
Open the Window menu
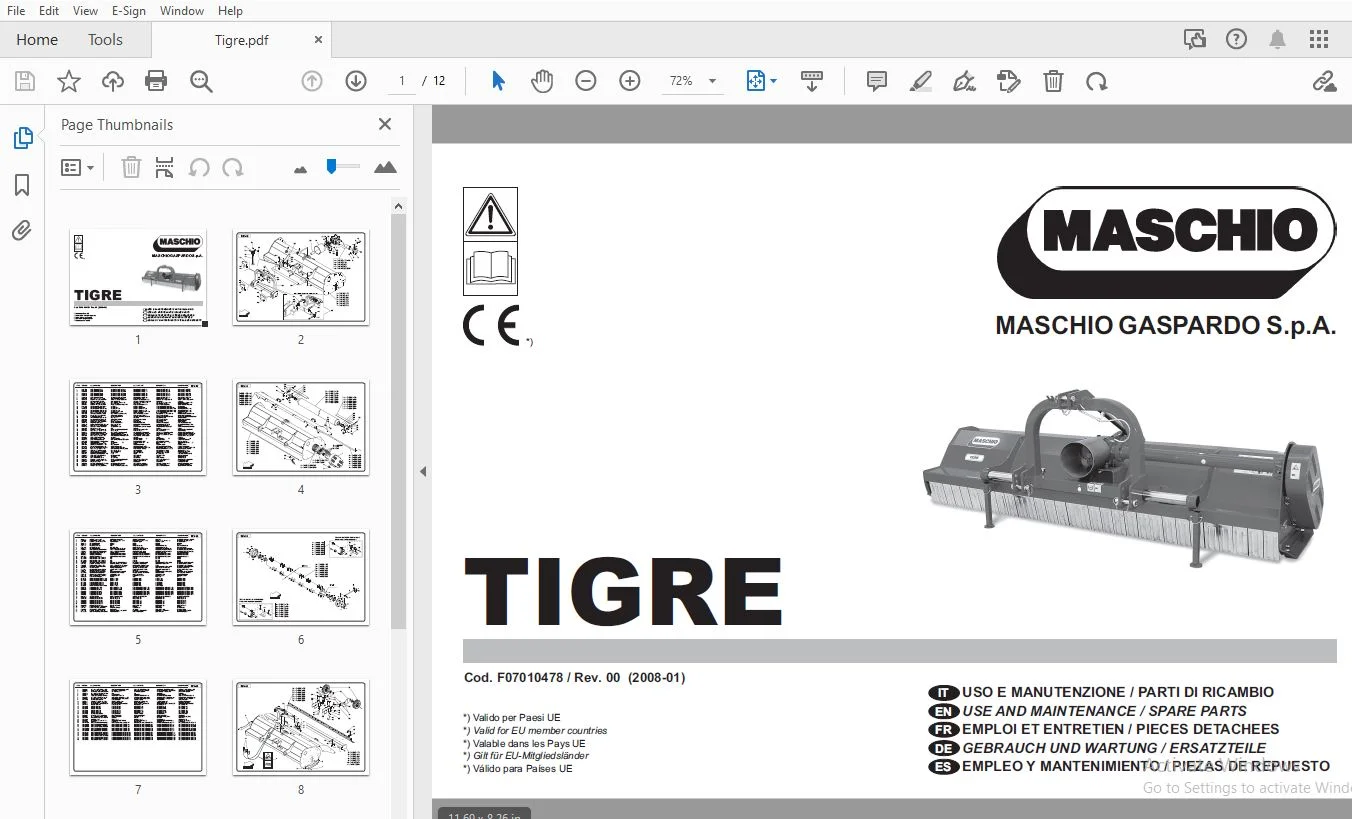pos(182,11)
